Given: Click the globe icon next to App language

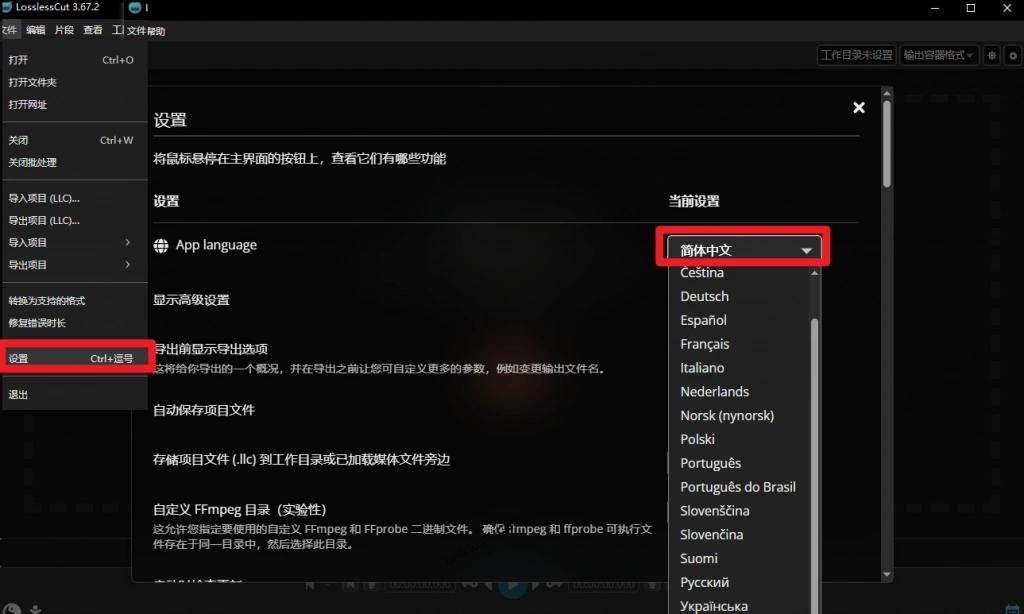Looking at the screenshot, I should click(x=162, y=244).
